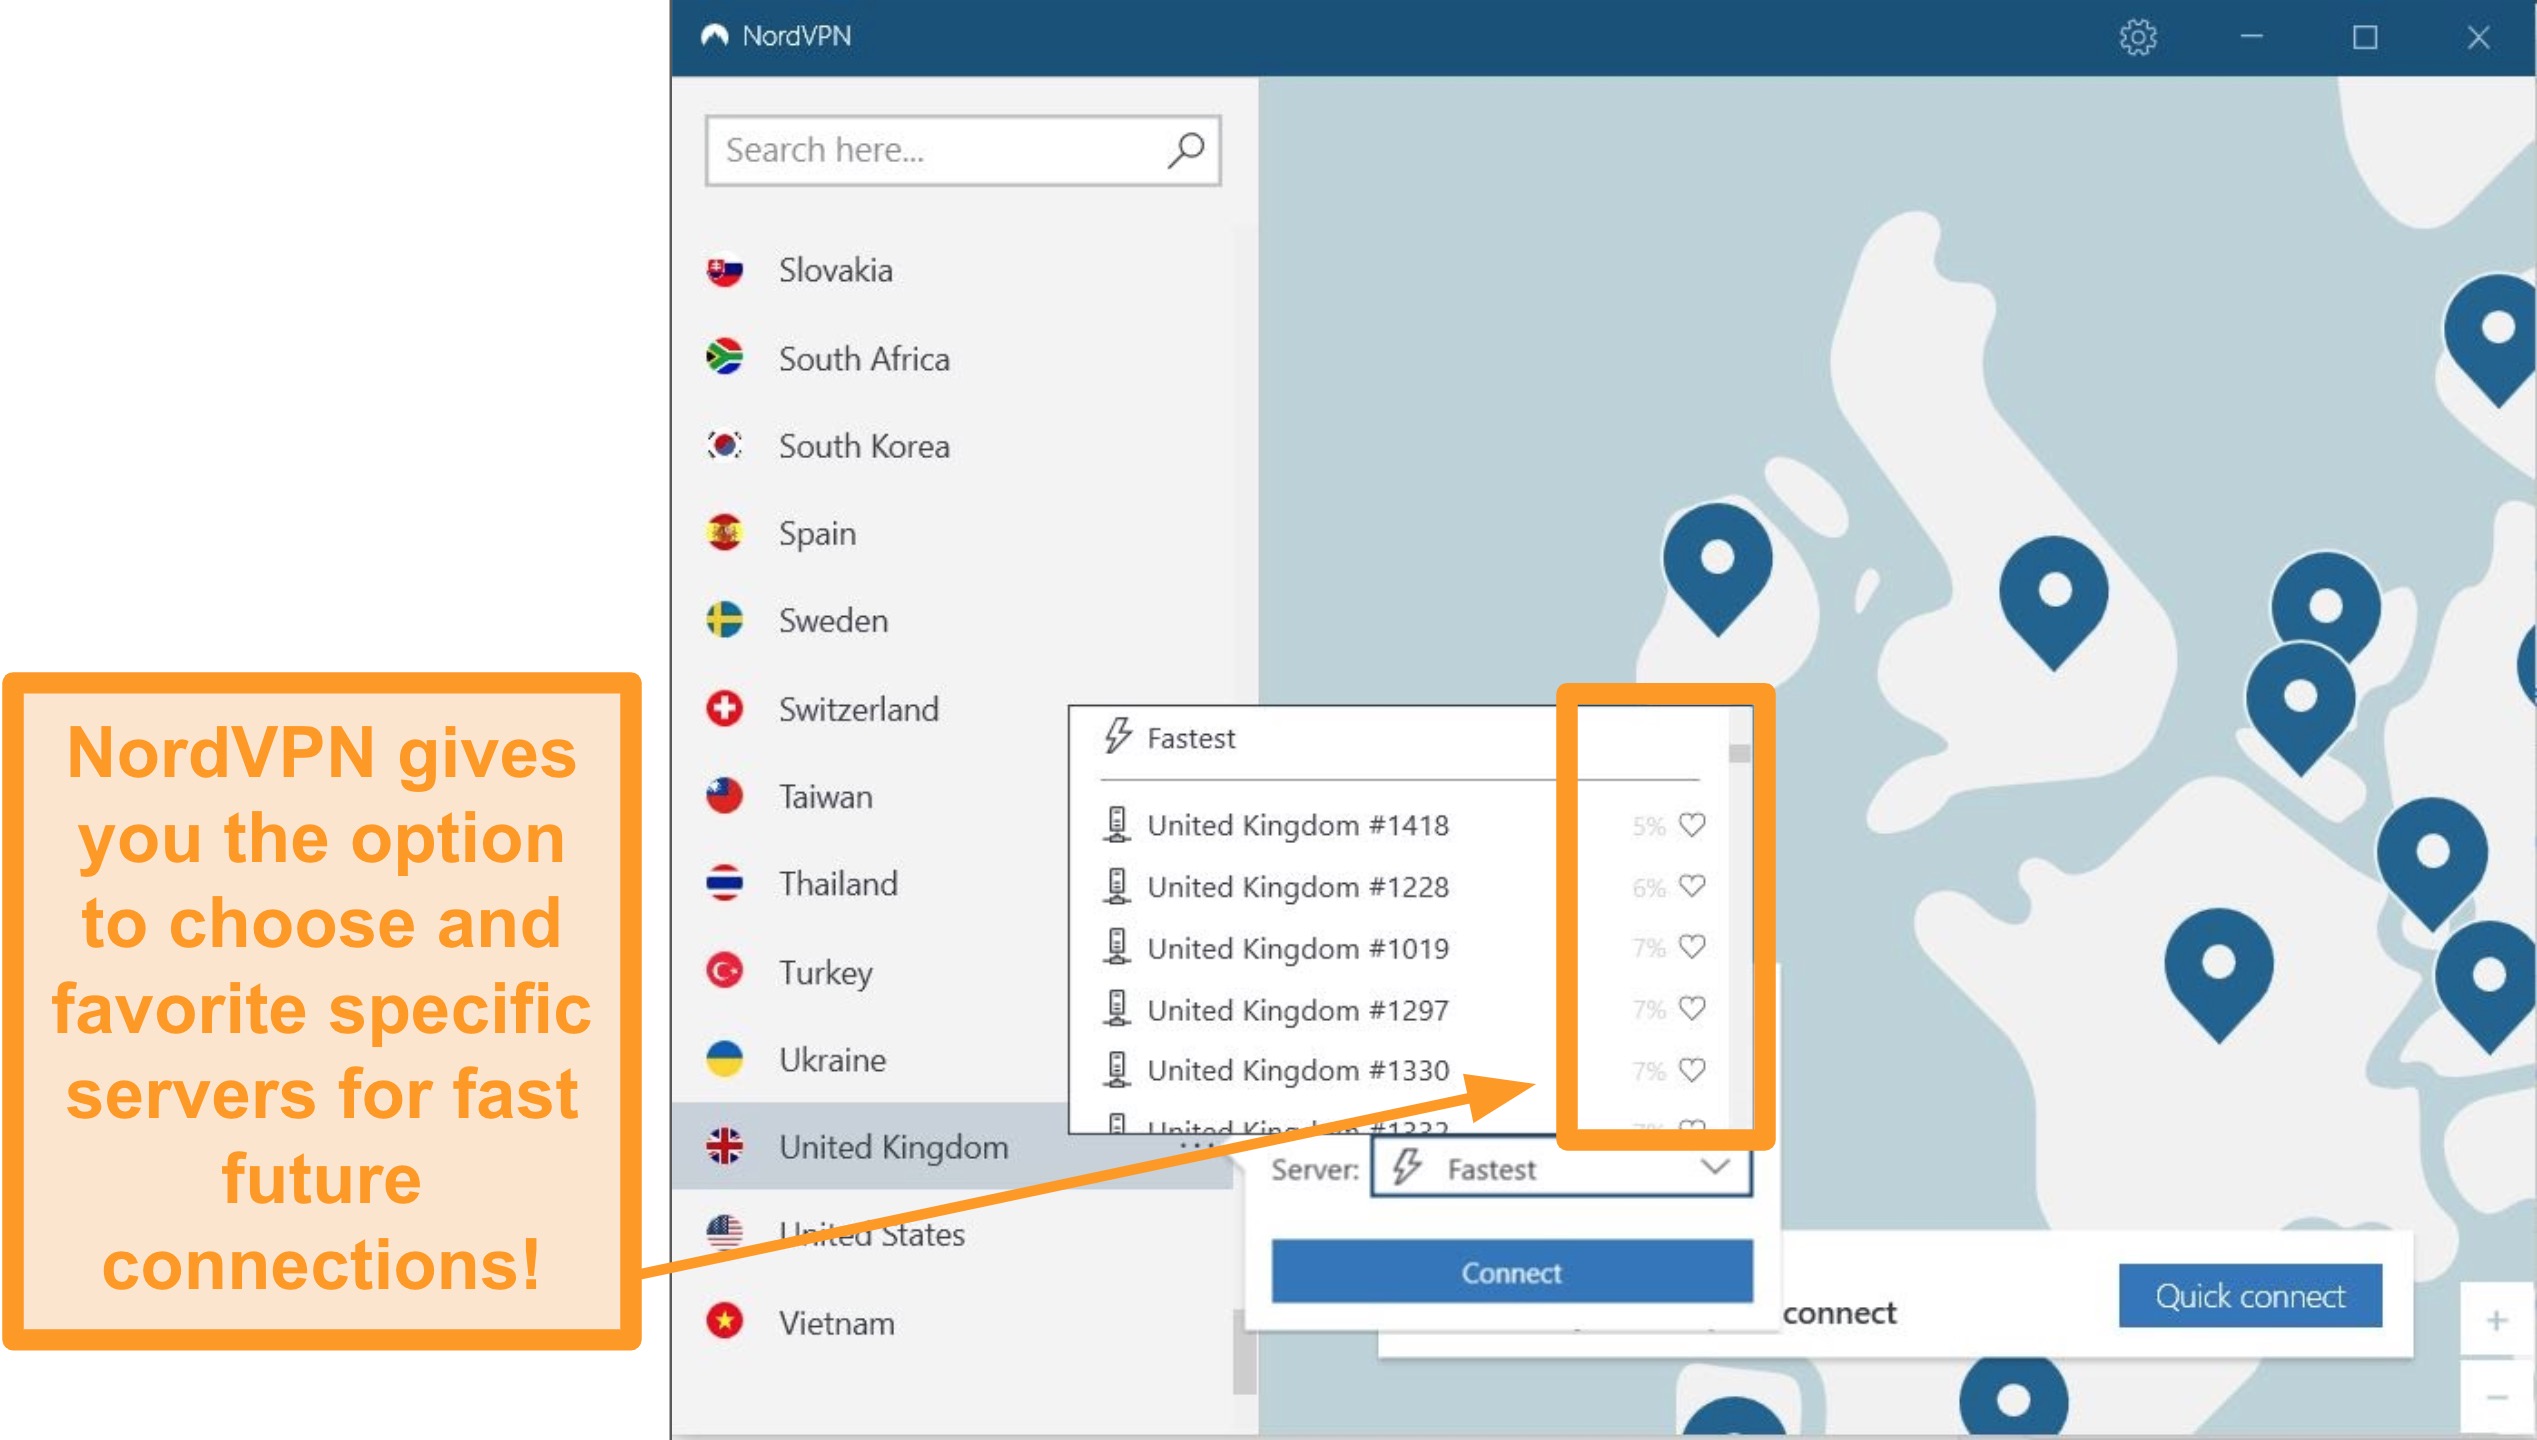Select Ukraine flag icon
The height and width of the screenshot is (1440, 2537).
coord(724,1059)
